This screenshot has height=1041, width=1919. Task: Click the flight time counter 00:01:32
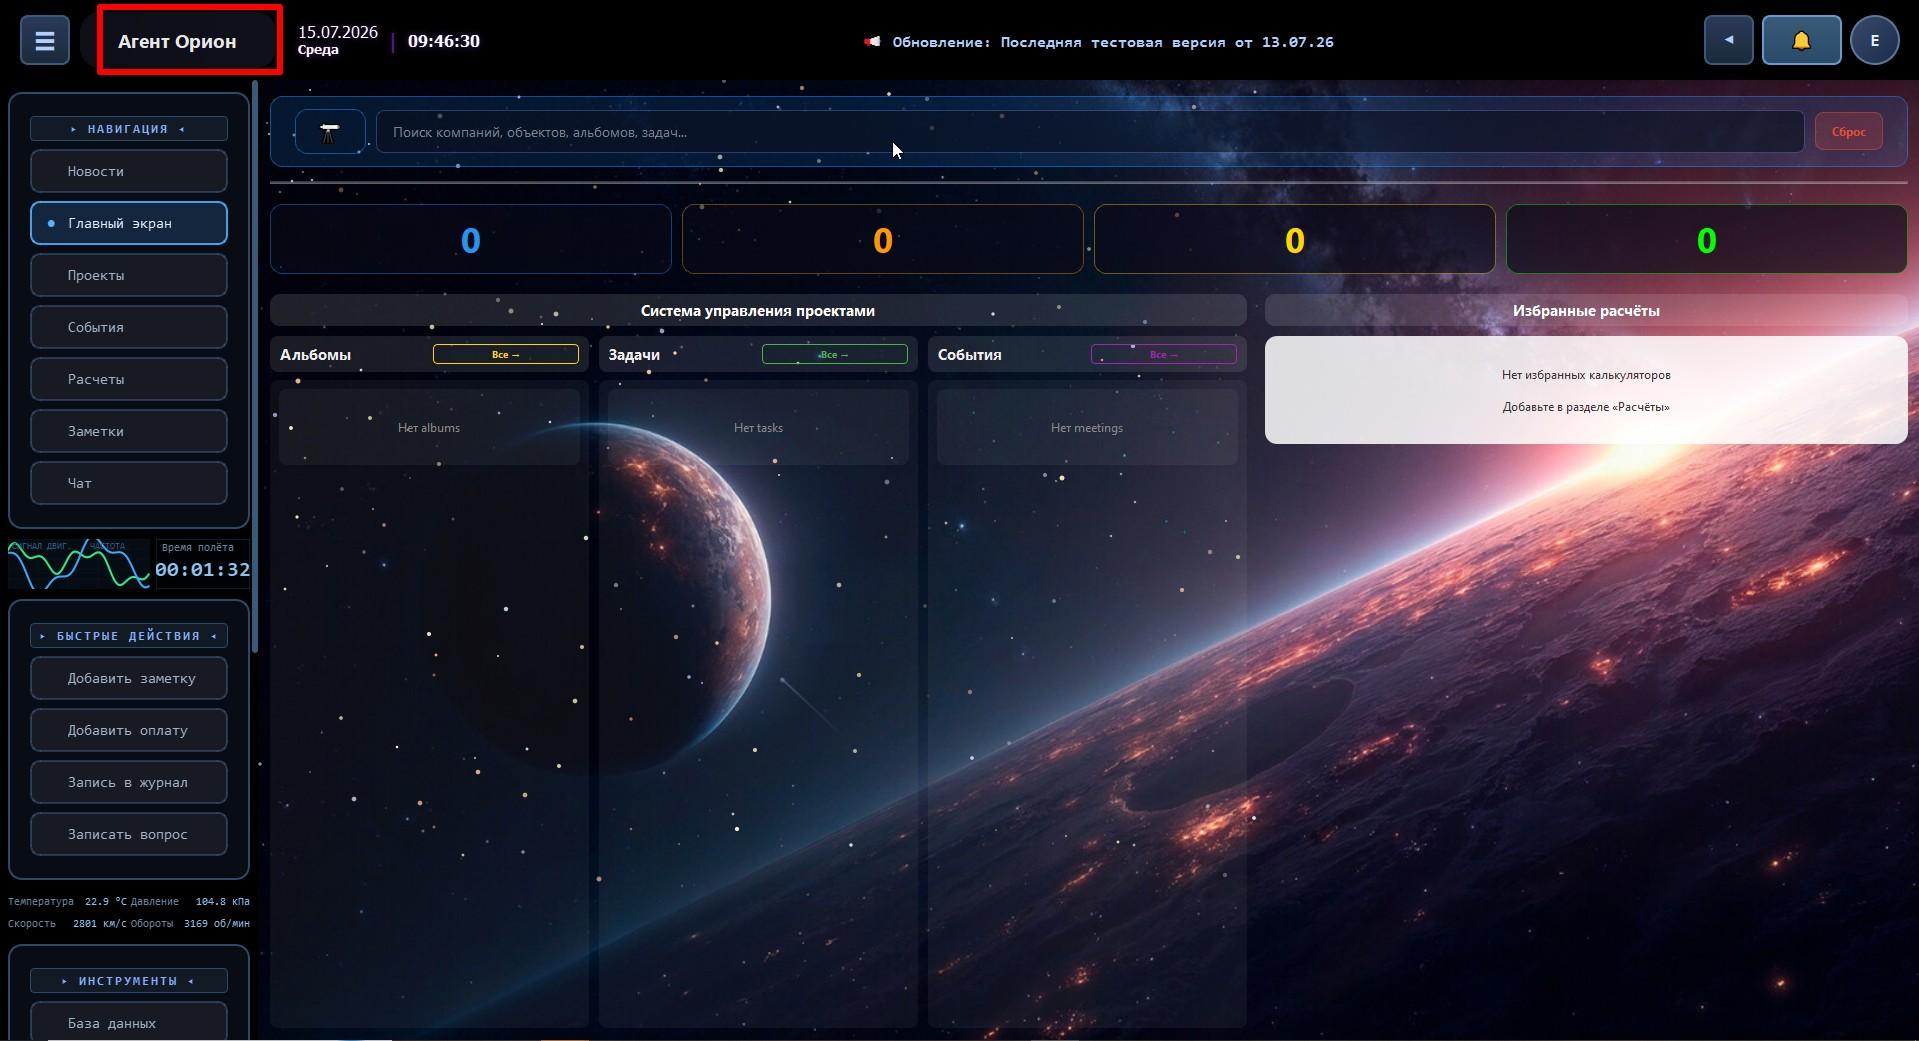pos(202,570)
